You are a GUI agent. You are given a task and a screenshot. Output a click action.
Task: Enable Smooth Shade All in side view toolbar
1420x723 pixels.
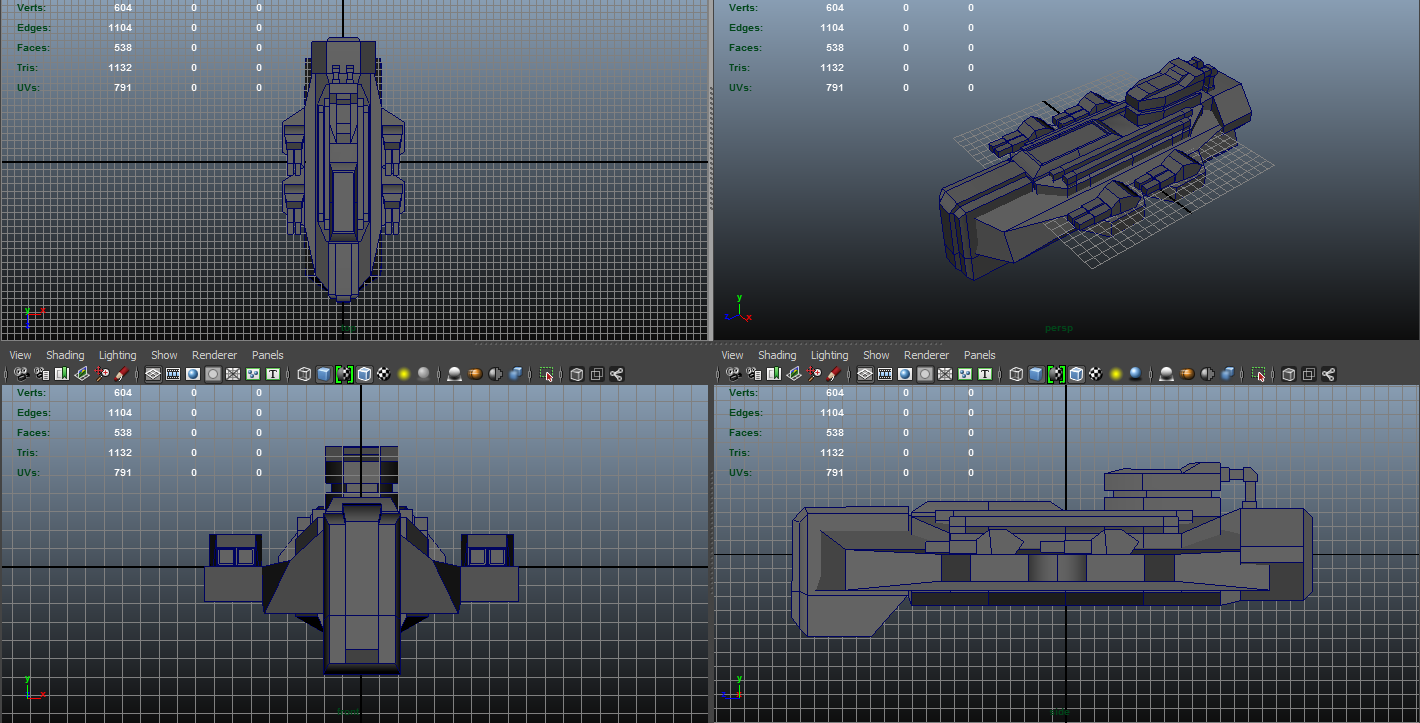click(1036, 374)
